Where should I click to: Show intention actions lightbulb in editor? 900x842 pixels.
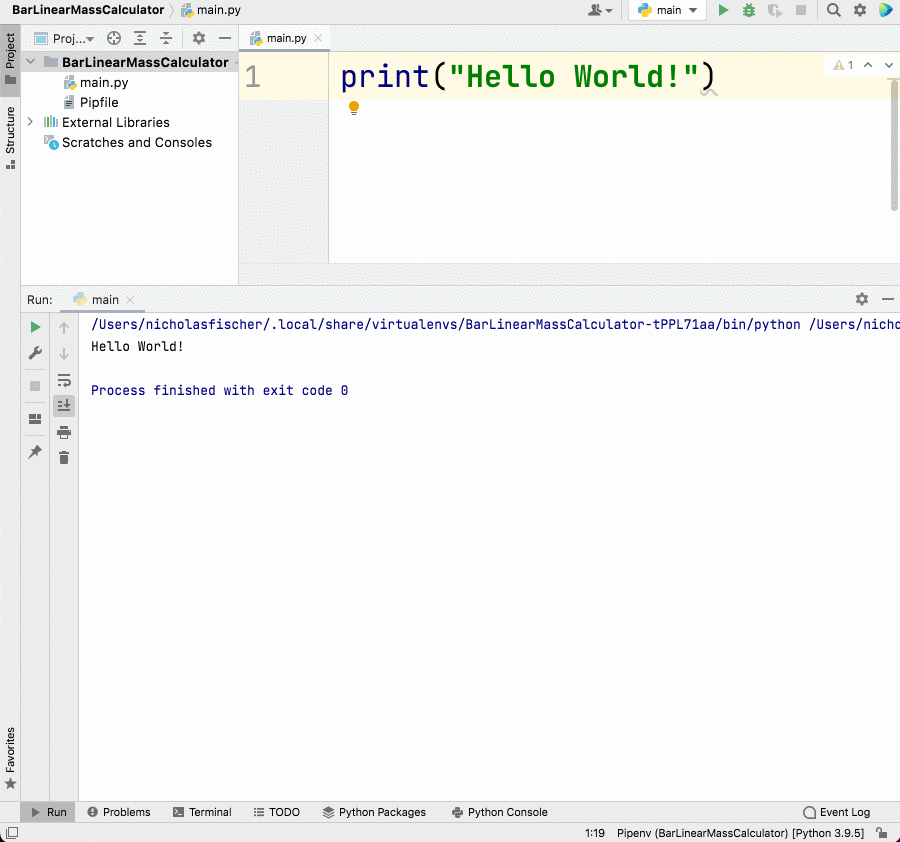pos(354,108)
